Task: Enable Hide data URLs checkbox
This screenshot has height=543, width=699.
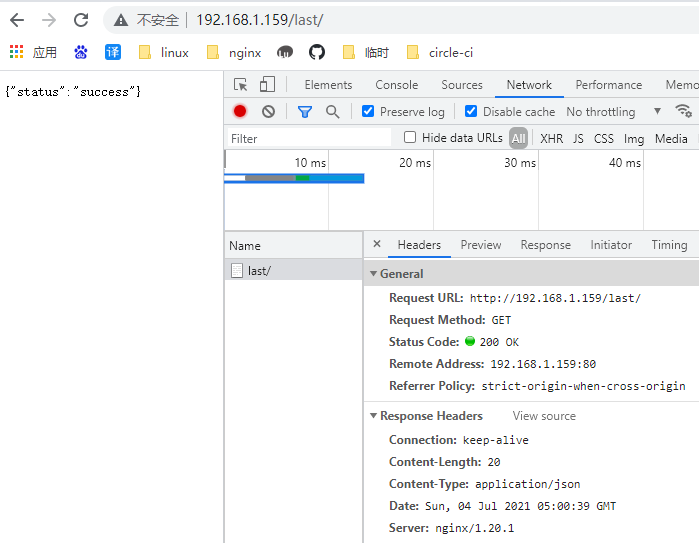Action: point(410,138)
